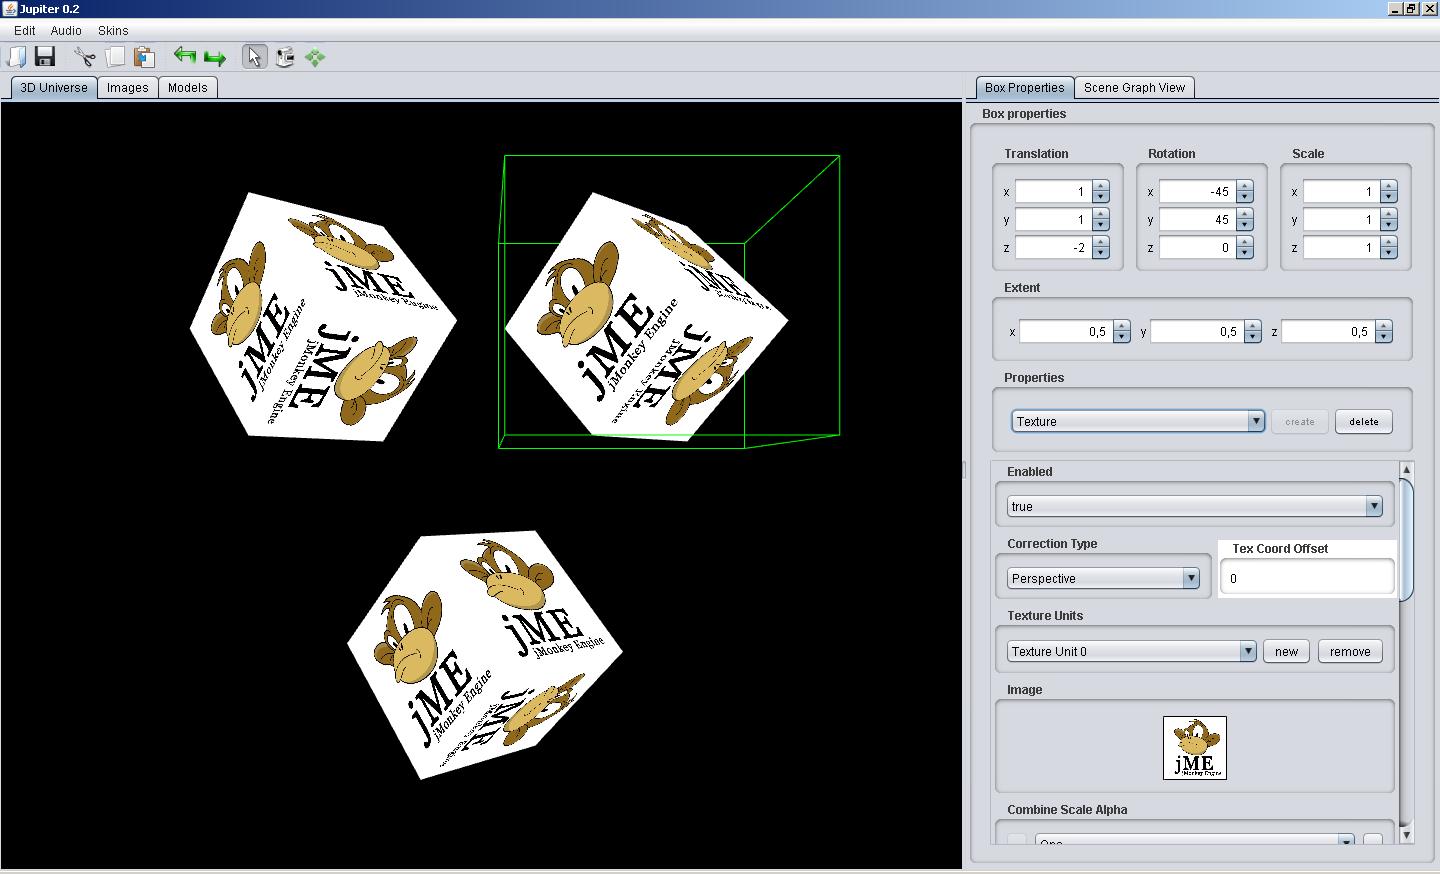Click the Paste clipboard icon
The width and height of the screenshot is (1440, 874).
point(145,57)
